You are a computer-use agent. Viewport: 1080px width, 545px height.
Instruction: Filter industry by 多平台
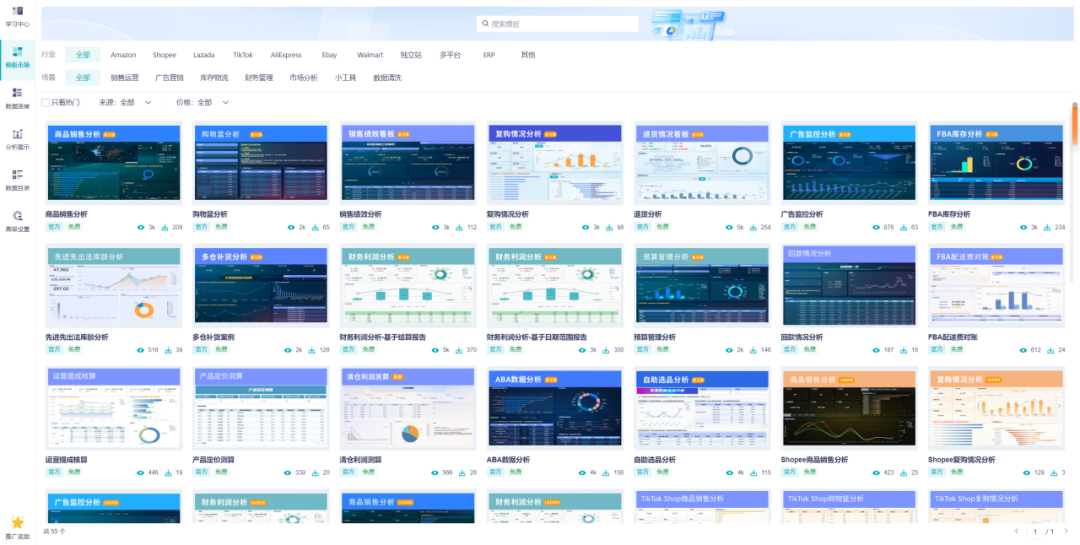coord(450,55)
